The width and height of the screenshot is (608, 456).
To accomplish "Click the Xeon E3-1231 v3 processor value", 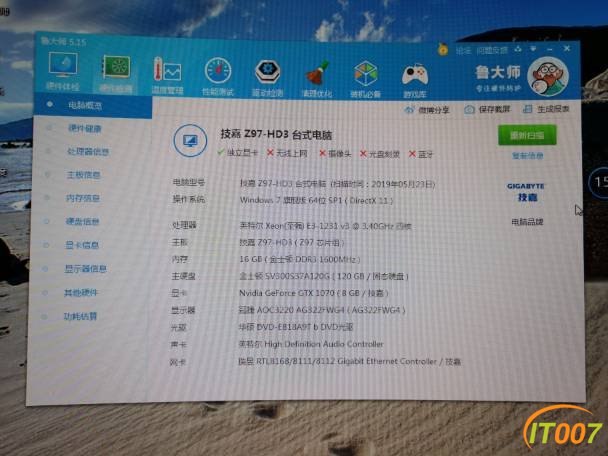I will tap(325, 226).
